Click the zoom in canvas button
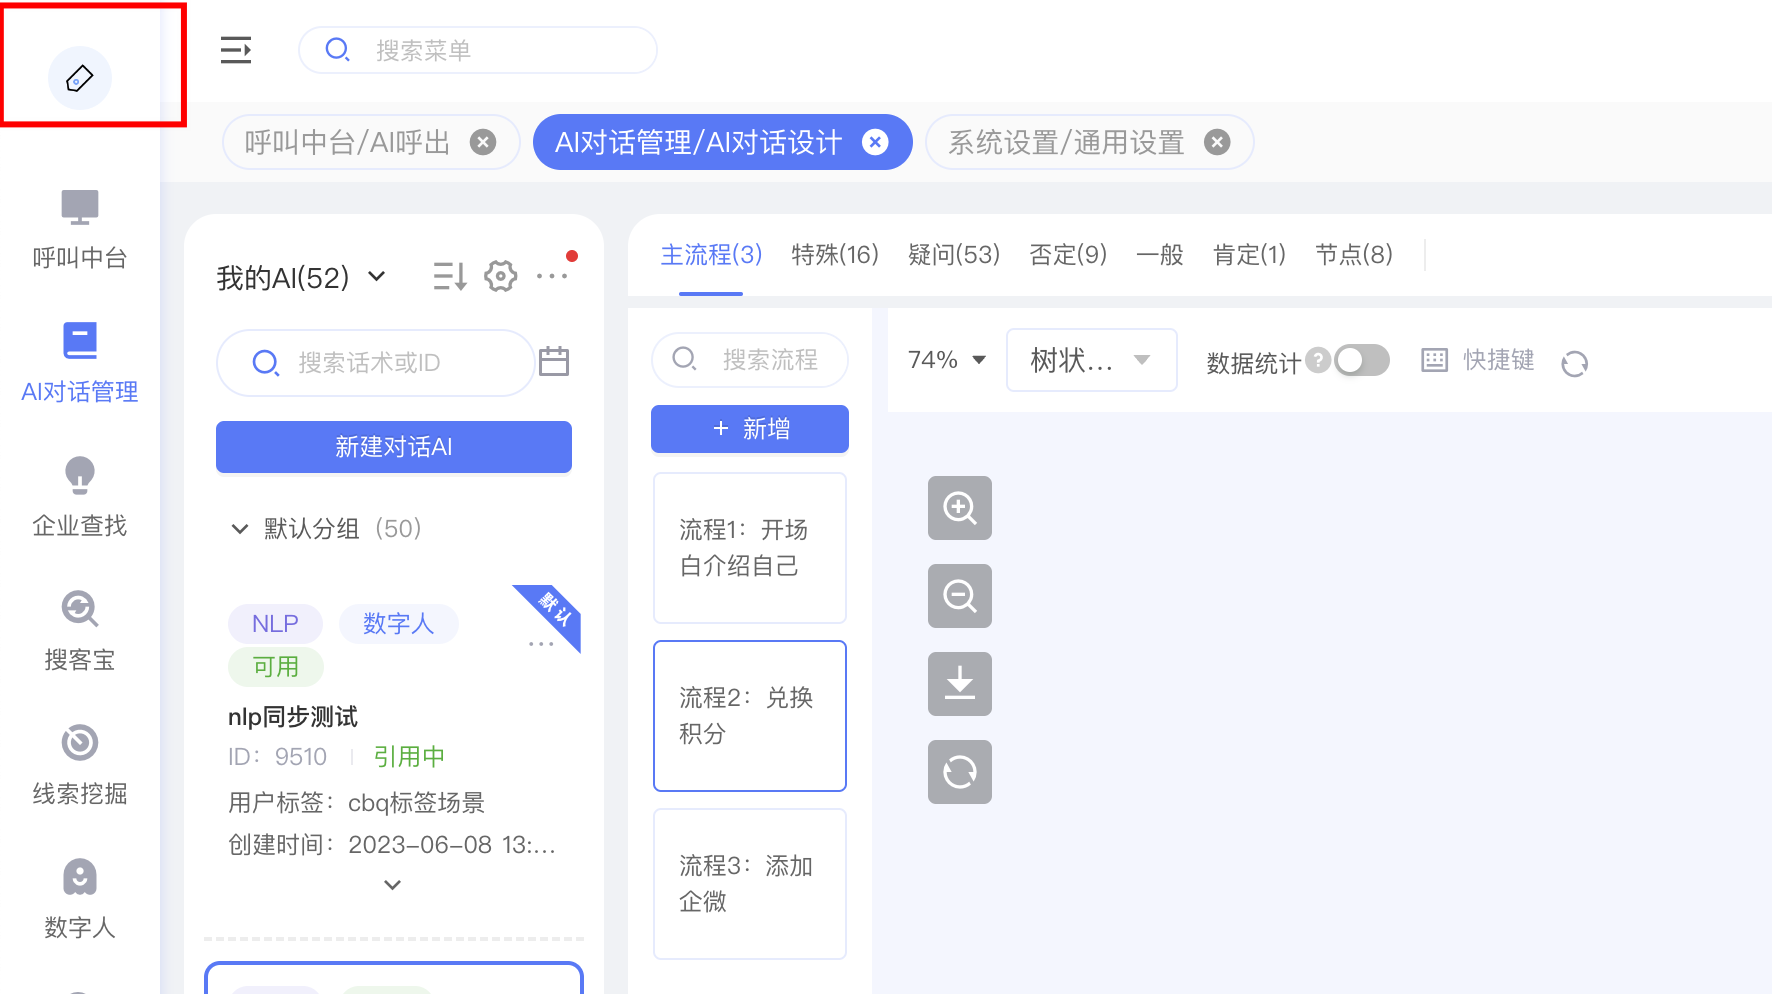Viewport: 1772px width, 994px height. pyautogui.click(x=960, y=508)
